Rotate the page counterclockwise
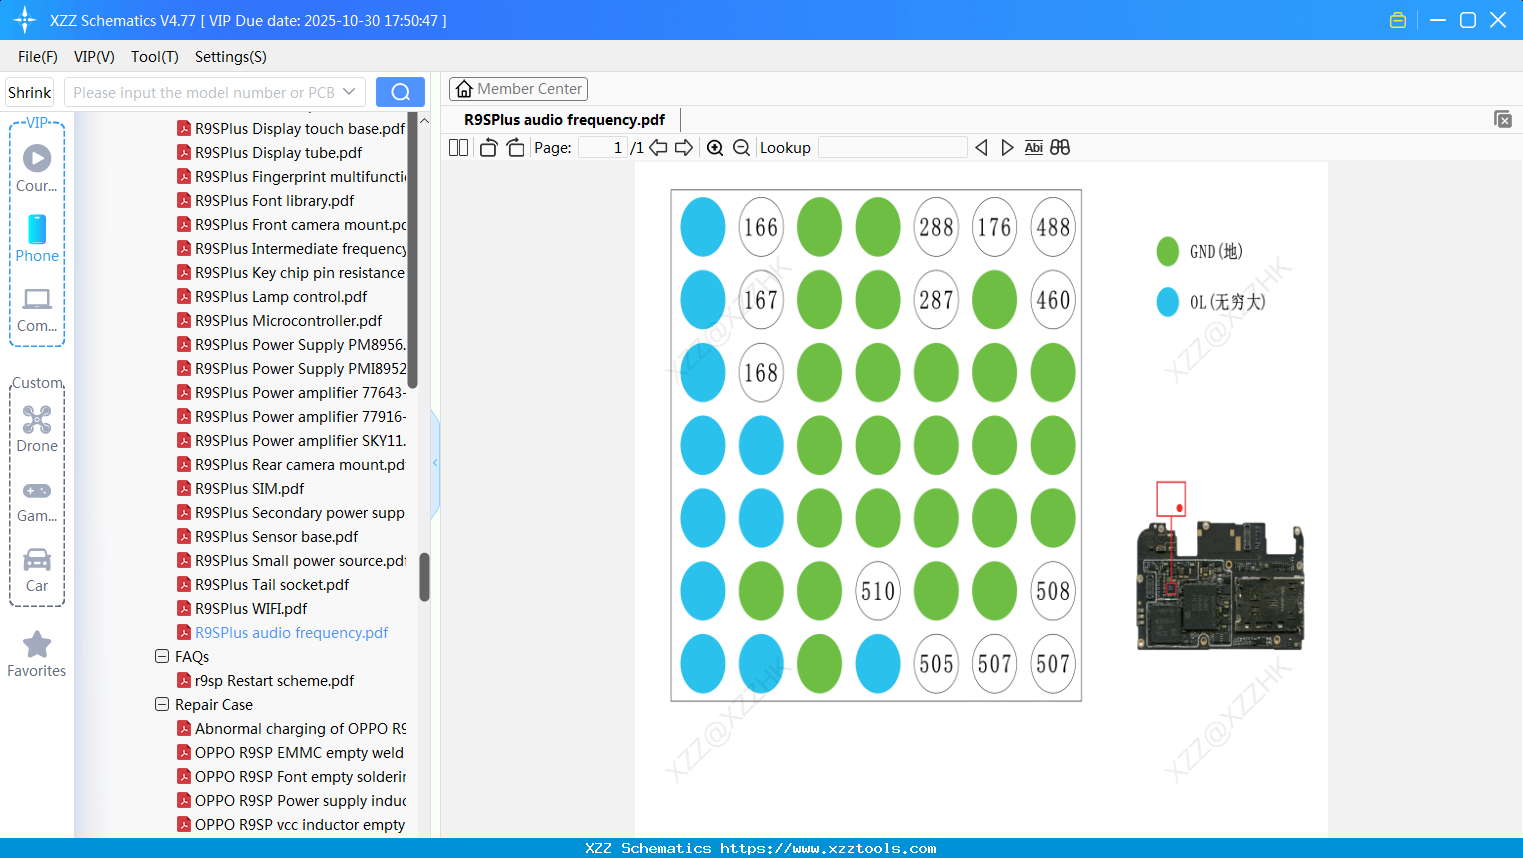 [x=488, y=148]
